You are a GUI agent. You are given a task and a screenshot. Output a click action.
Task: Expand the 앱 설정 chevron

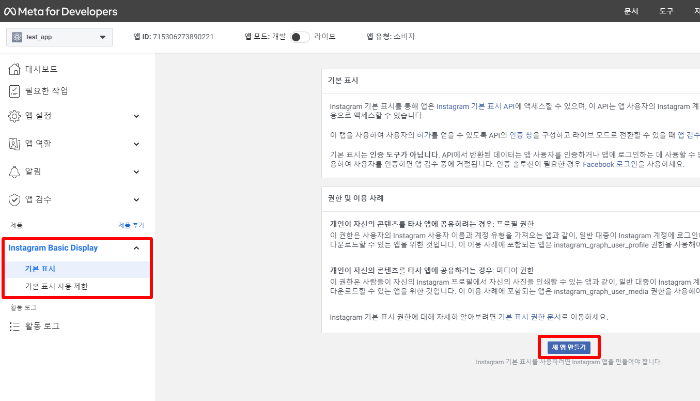[137, 116]
